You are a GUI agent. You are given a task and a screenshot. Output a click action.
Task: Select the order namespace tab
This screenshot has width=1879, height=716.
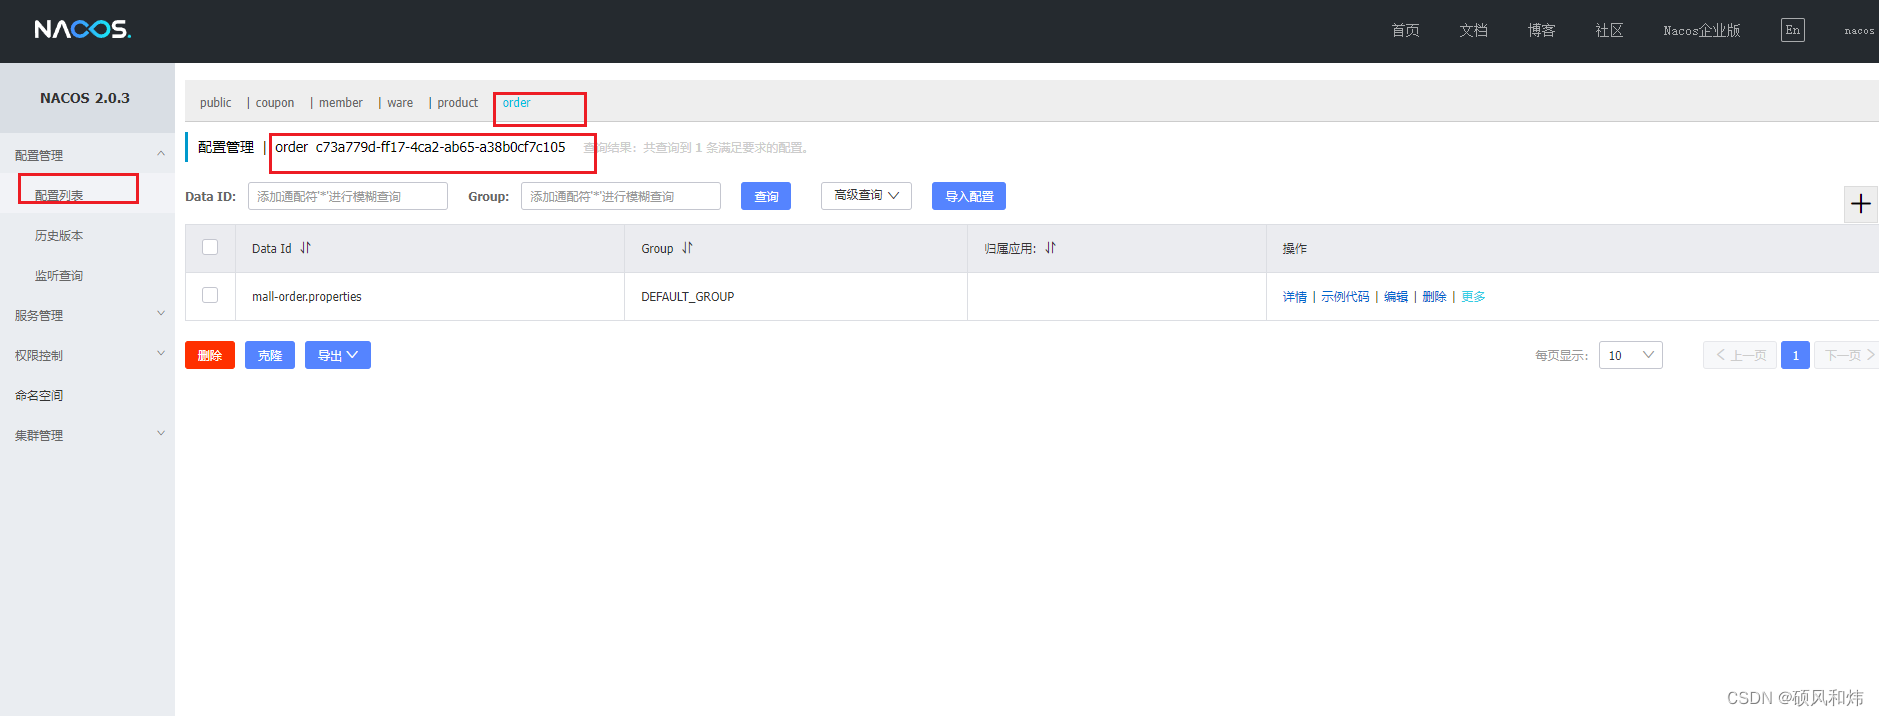point(516,103)
